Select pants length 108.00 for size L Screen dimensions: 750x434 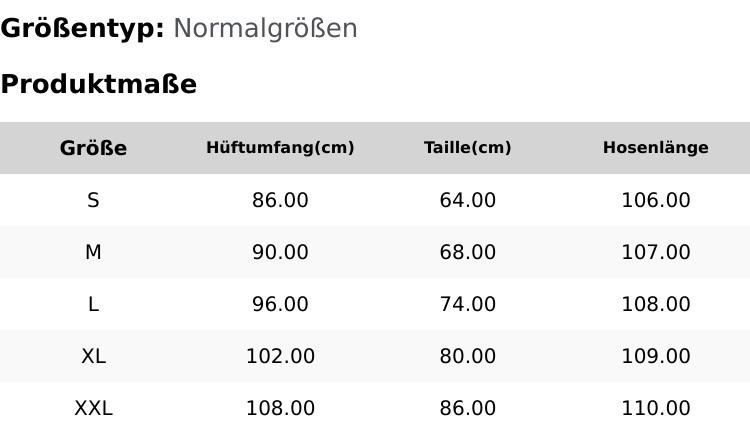(655, 304)
